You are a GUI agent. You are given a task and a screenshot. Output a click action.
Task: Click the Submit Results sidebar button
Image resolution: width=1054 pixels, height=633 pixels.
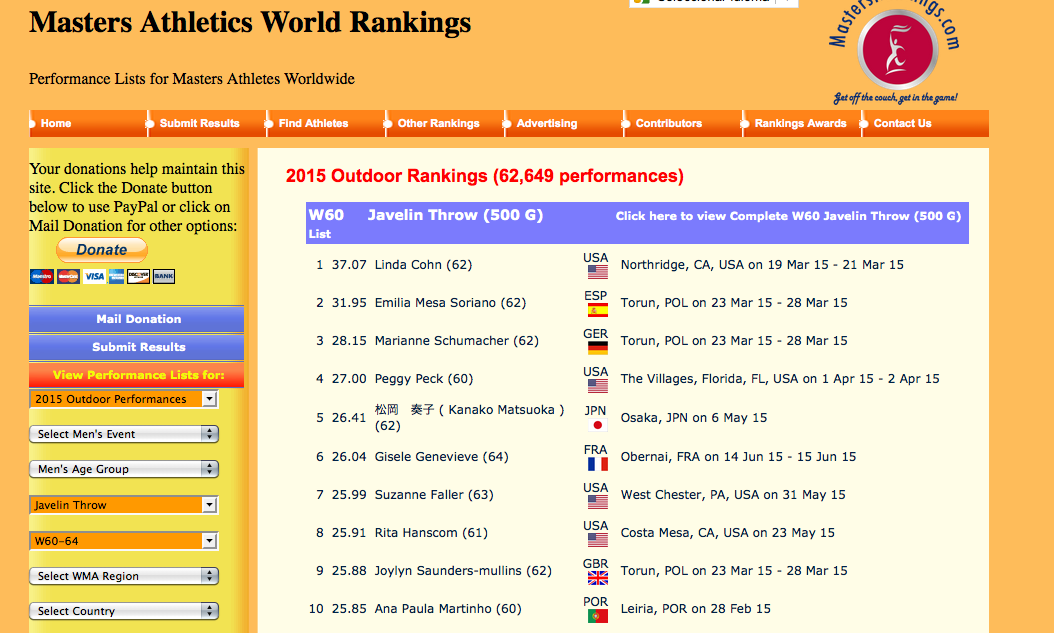click(x=138, y=347)
